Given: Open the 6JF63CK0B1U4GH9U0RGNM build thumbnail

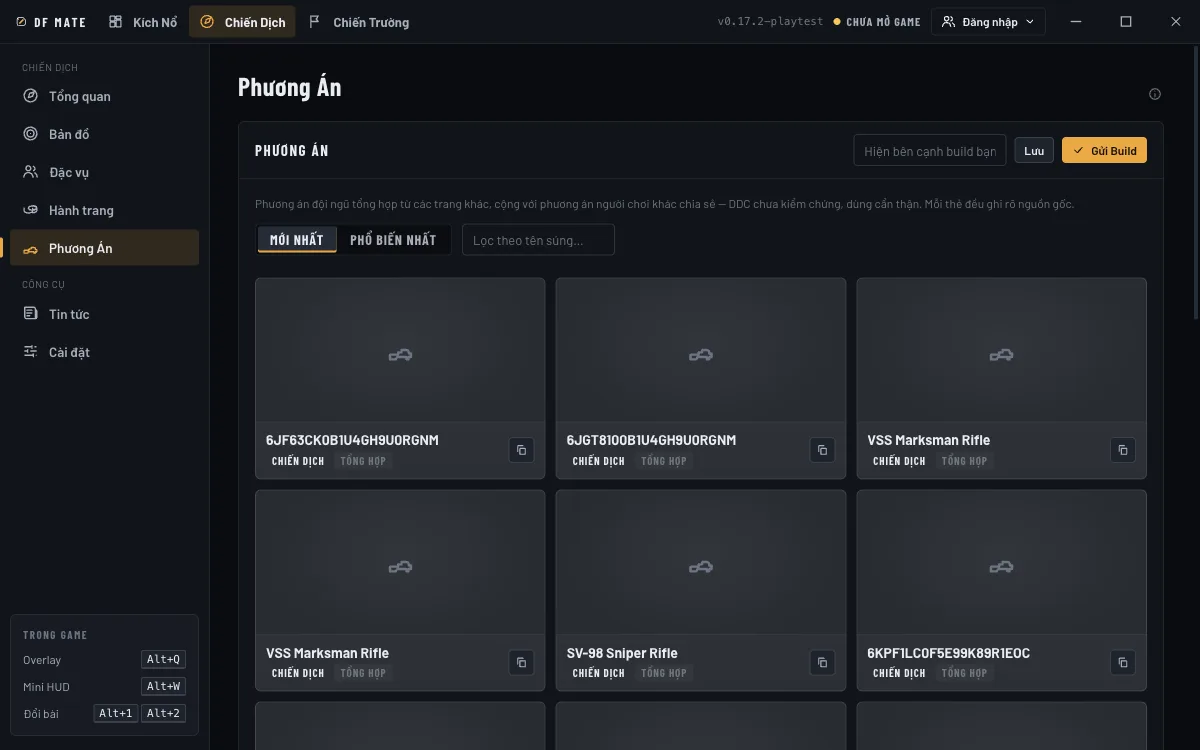Looking at the screenshot, I should point(400,350).
